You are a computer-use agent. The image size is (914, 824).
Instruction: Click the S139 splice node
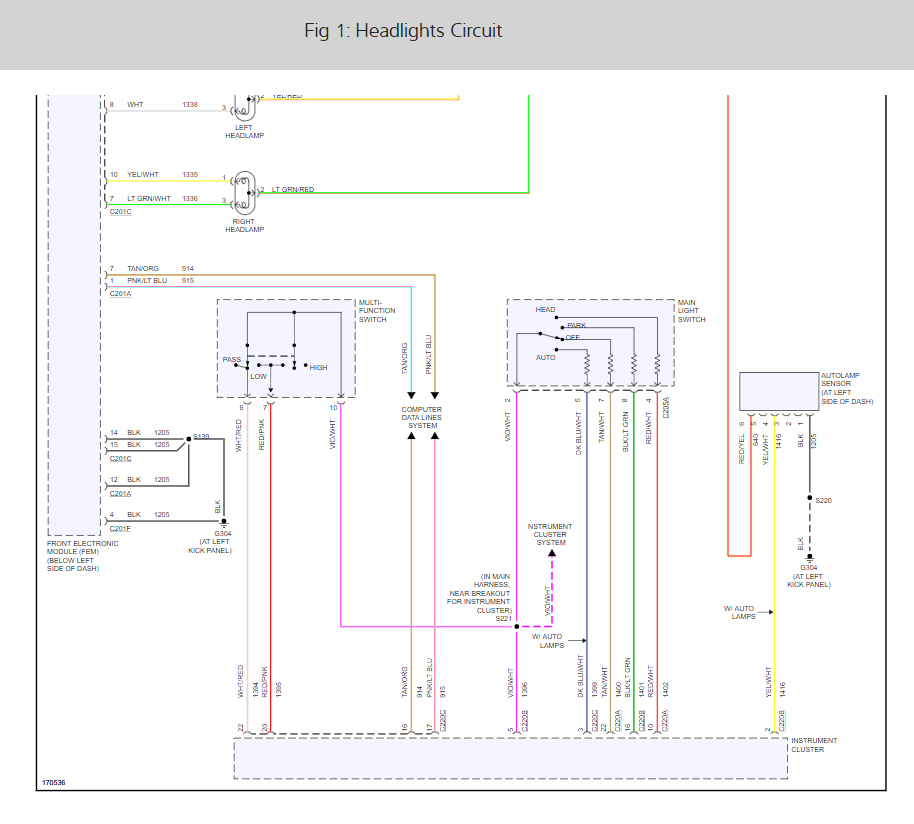(x=189, y=438)
